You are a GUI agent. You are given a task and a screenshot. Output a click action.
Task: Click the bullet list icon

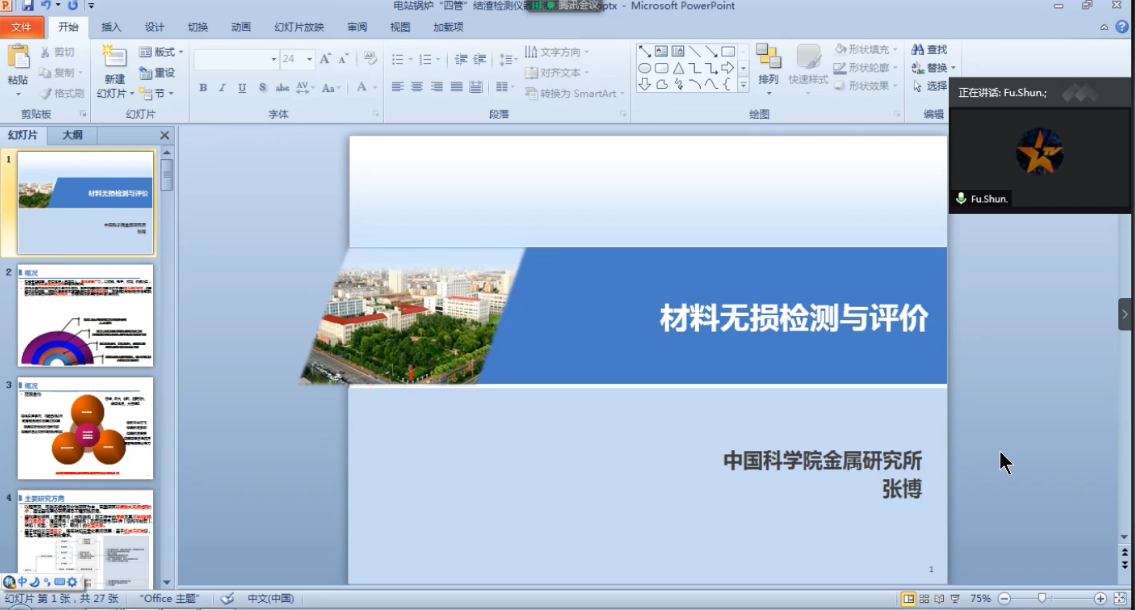tap(399, 60)
